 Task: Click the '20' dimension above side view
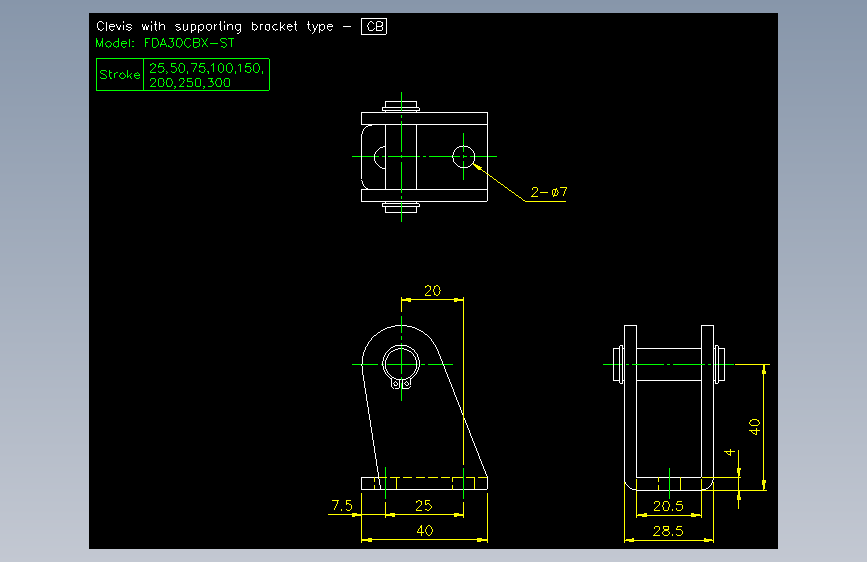pos(432,290)
